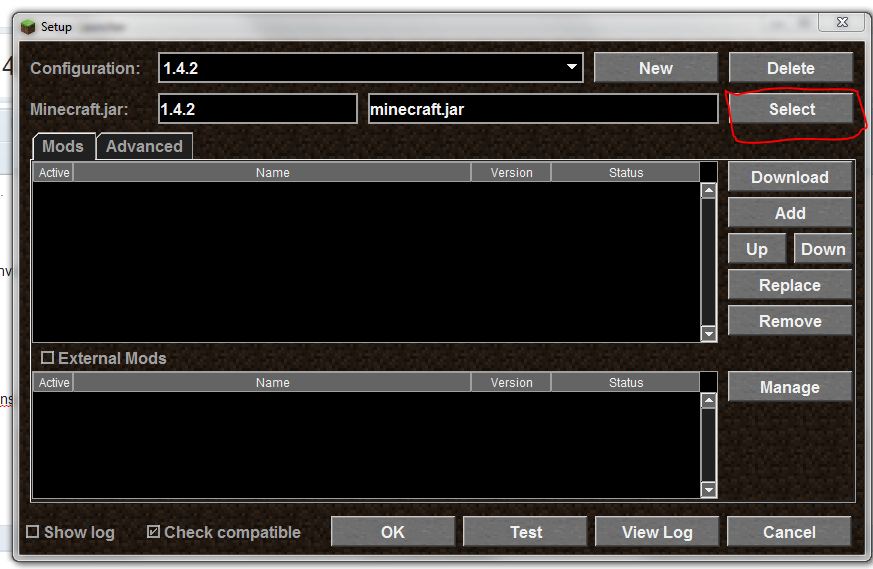Click the New configuration button
Screen dimensions: 873x569
[x=656, y=68]
